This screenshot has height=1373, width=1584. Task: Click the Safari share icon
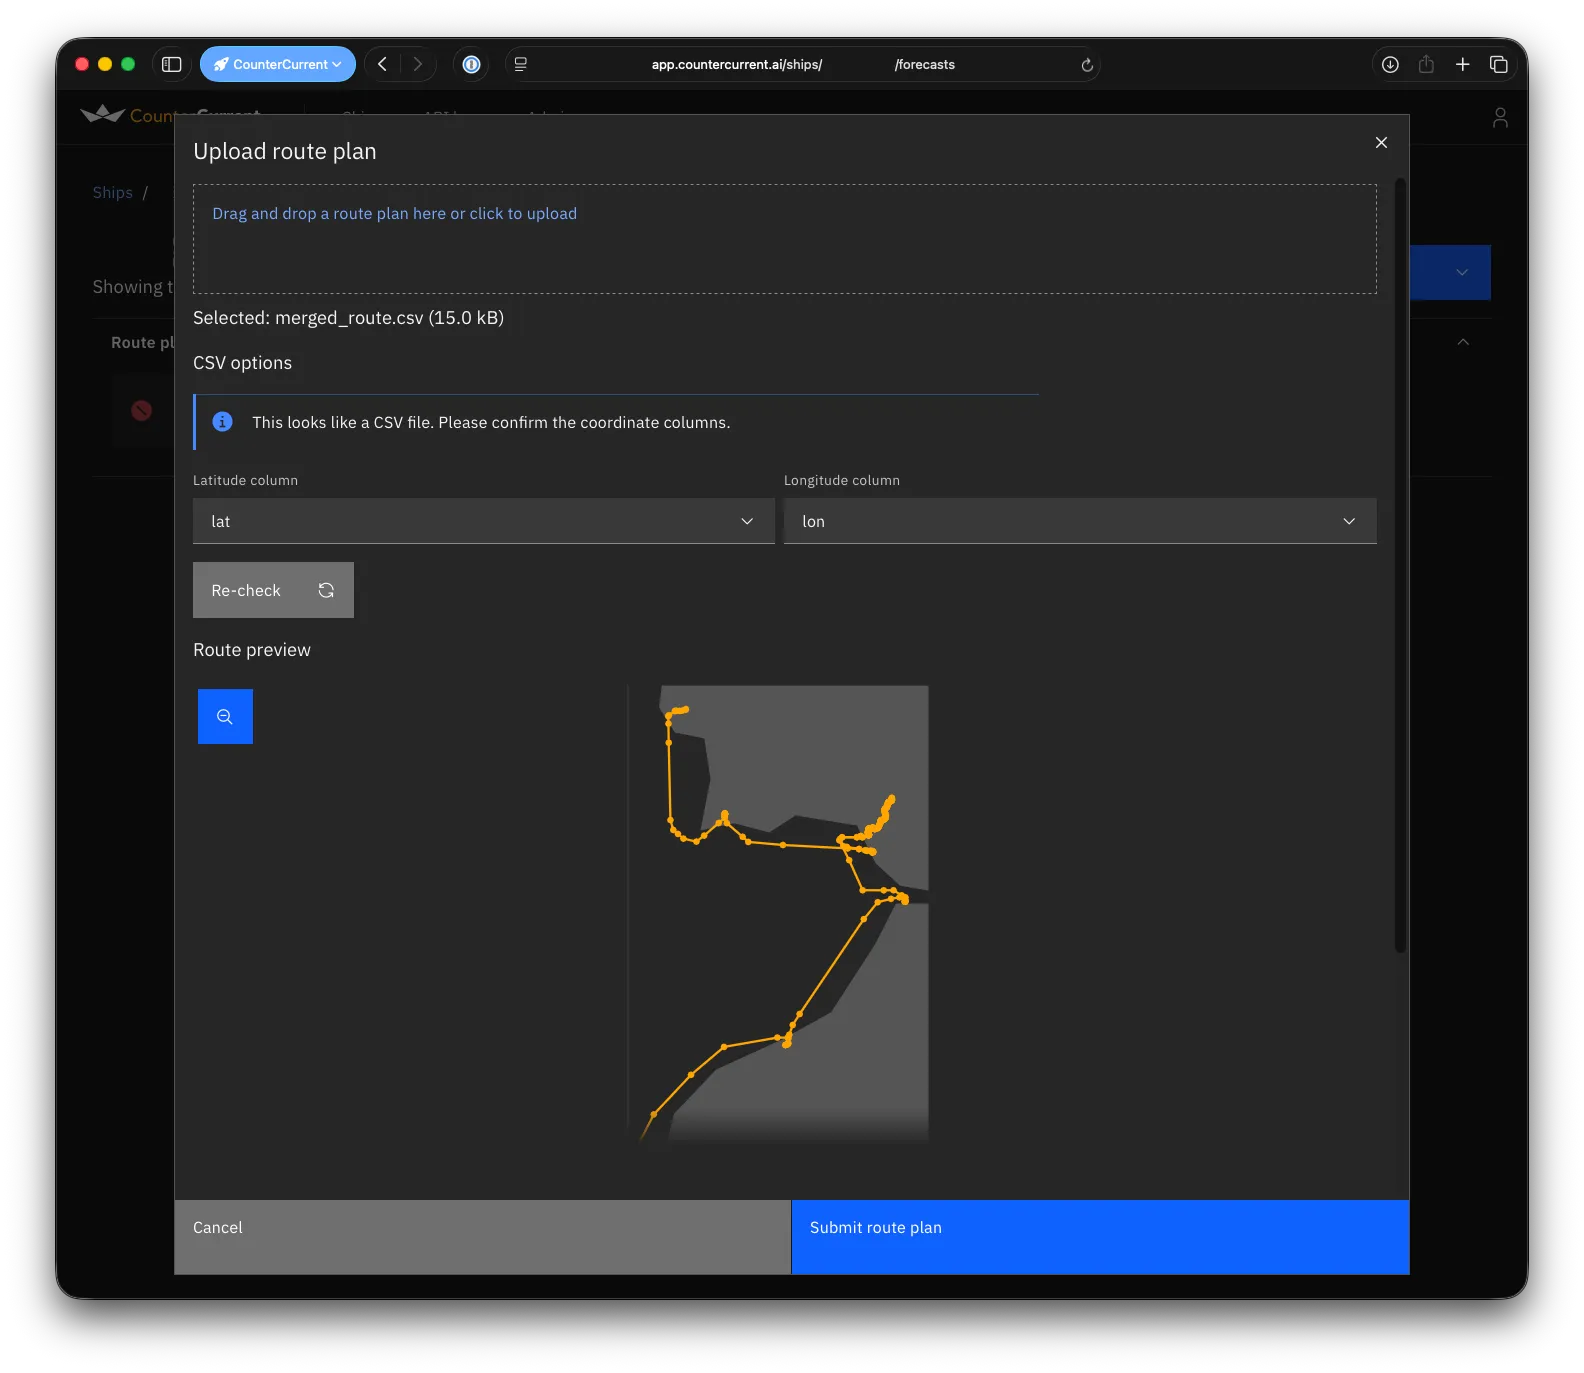[1426, 64]
